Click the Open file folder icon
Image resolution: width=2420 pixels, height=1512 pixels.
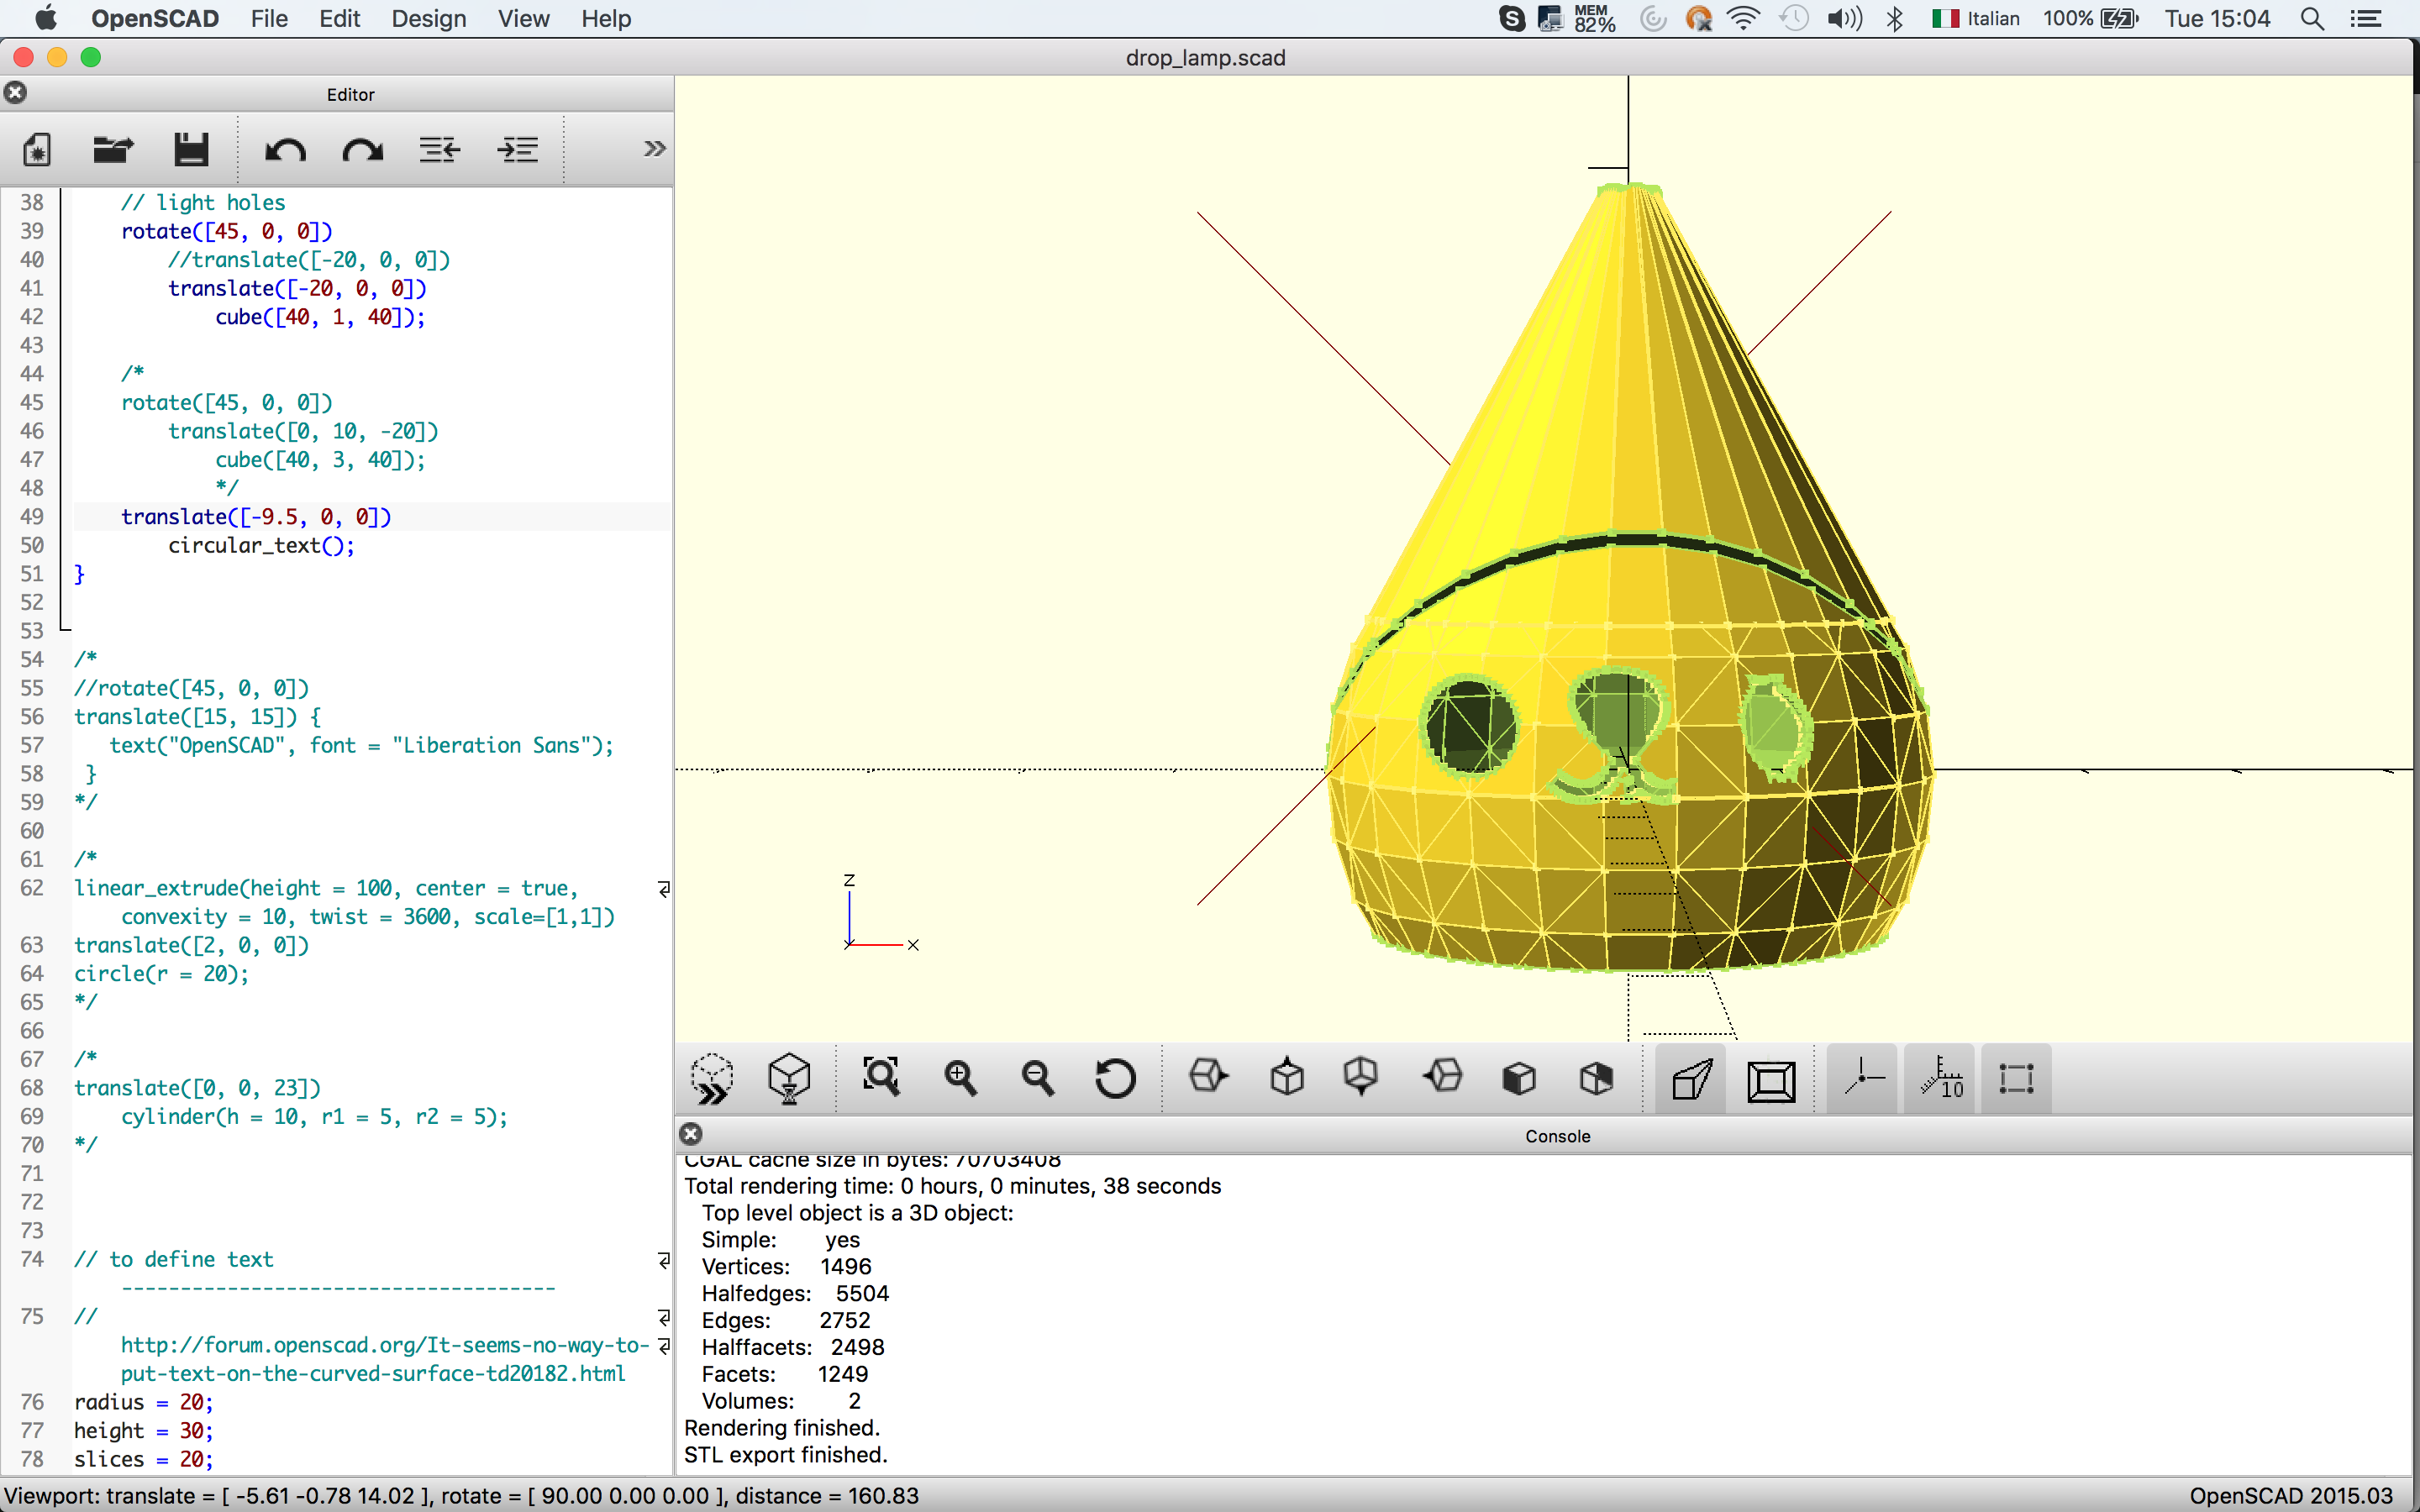click(113, 150)
